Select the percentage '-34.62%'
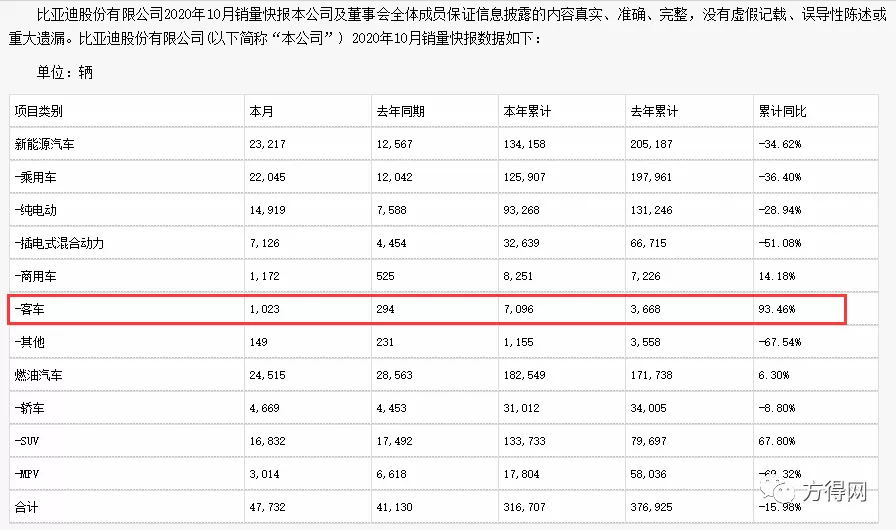896x530 pixels. [x=780, y=144]
